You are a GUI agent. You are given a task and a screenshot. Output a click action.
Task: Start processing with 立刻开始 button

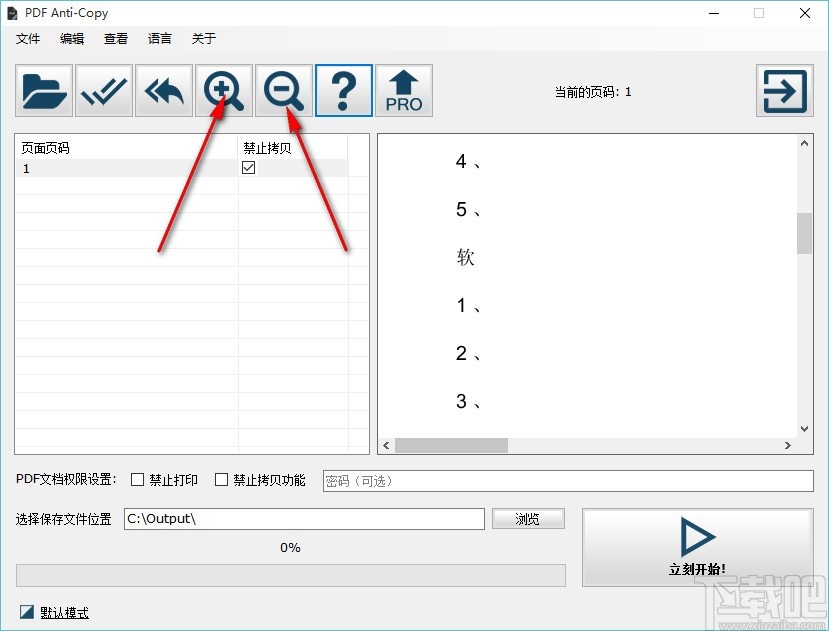click(697, 547)
